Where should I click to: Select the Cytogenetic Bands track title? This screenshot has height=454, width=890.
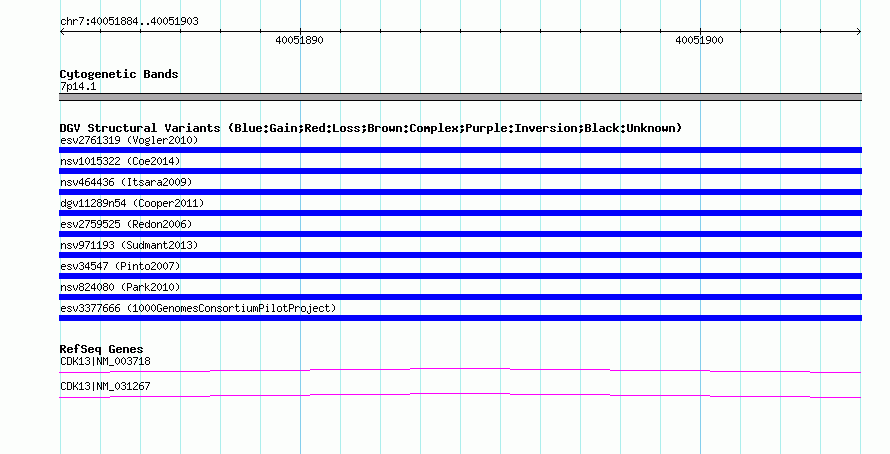click(x=119, y=74)
